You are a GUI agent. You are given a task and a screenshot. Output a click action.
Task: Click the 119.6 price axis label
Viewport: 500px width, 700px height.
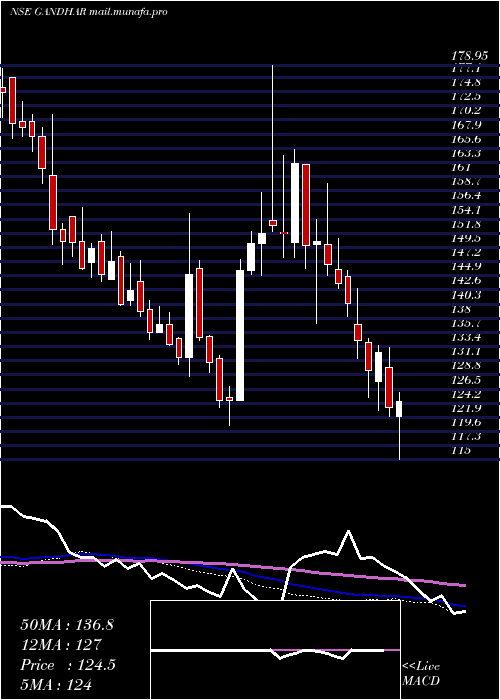click(466, 423)
